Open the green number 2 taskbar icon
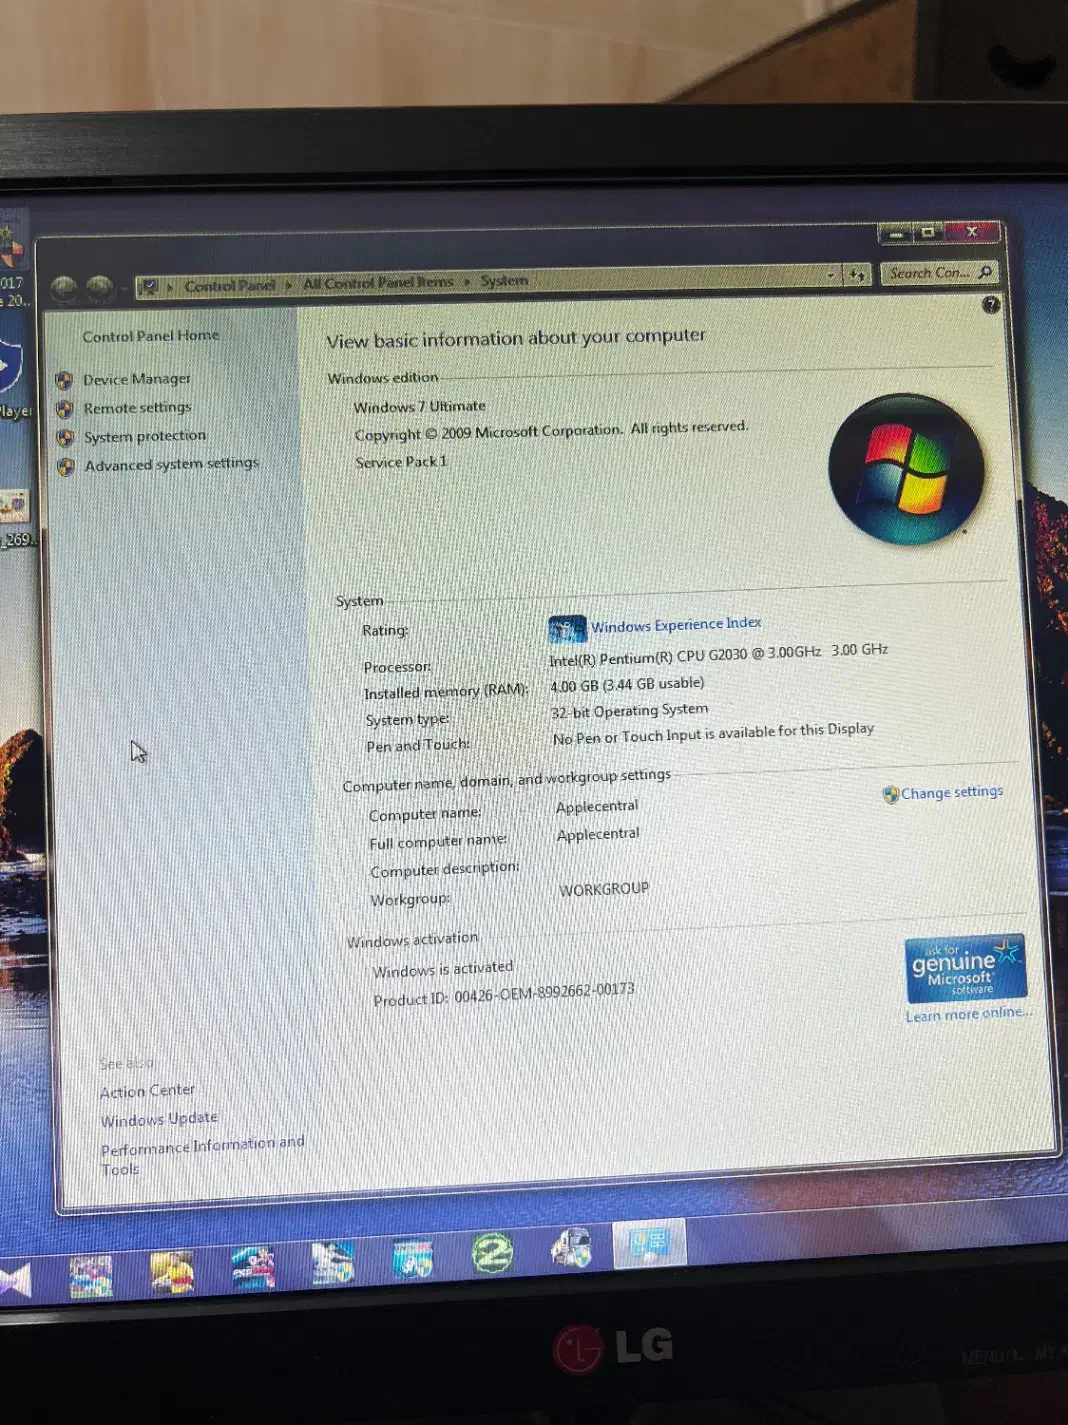The image size is (1068, 1425). 491,1252
